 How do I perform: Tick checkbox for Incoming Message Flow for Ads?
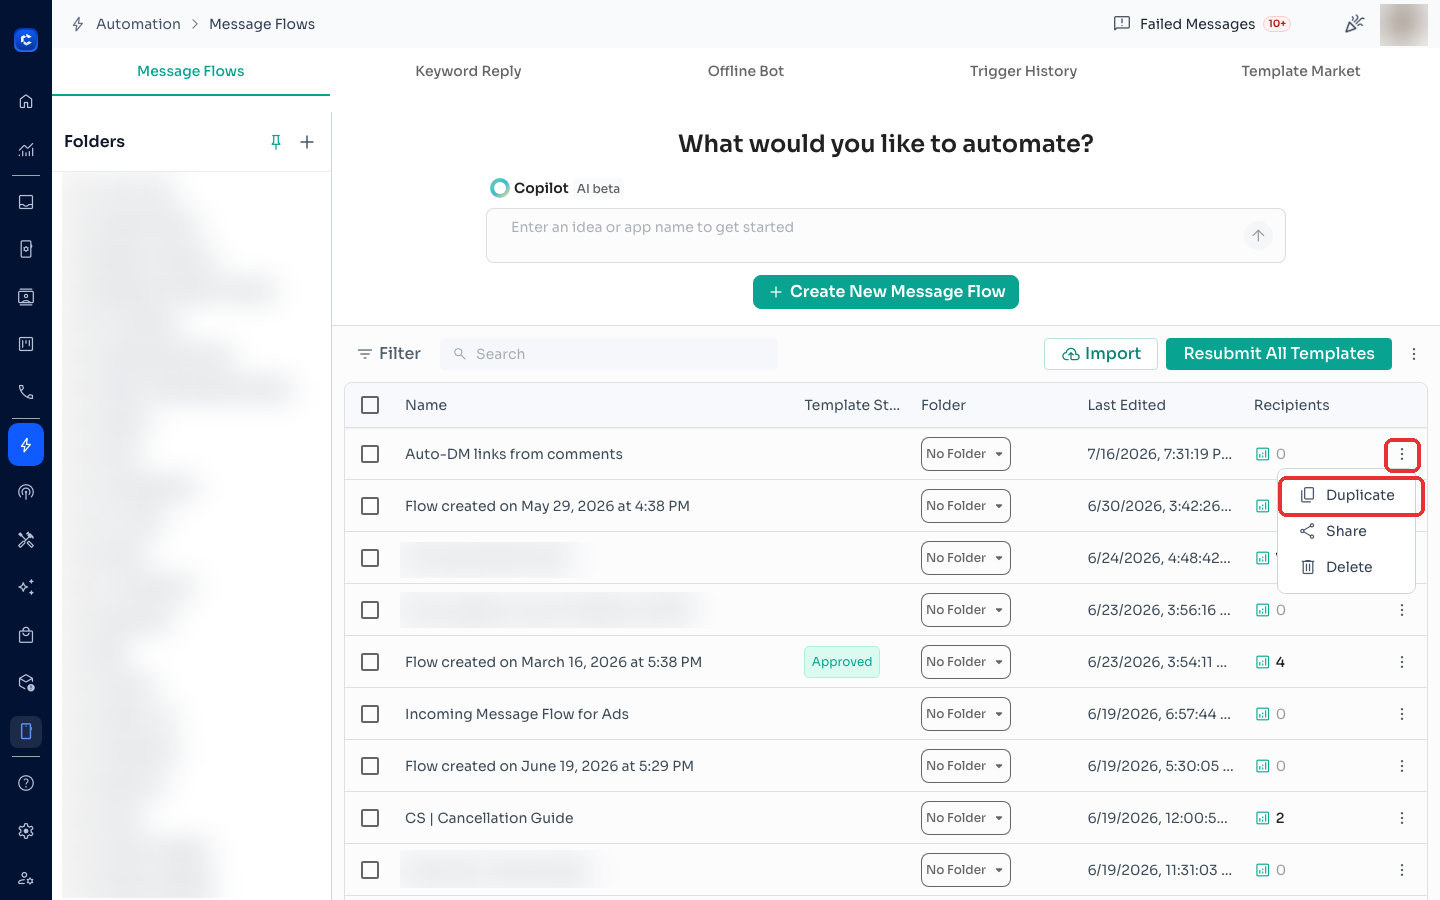pyautogui.click(x=370, y=714)
